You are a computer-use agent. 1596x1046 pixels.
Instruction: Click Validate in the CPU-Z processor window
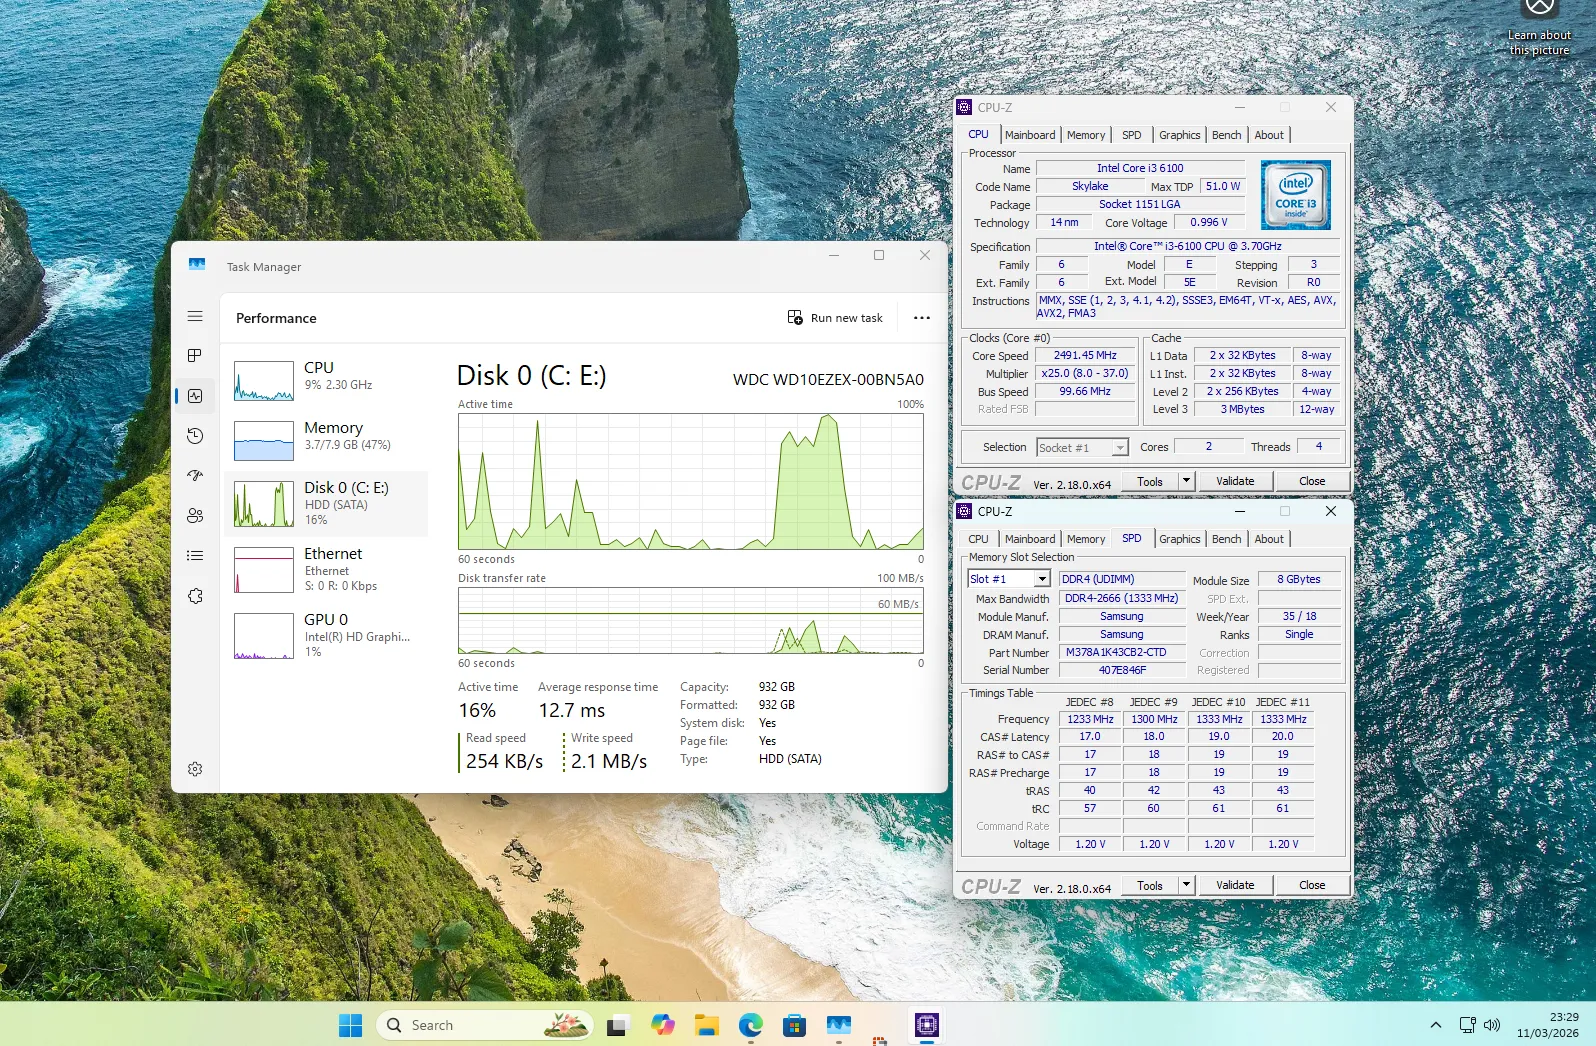tap(1234, 481)
